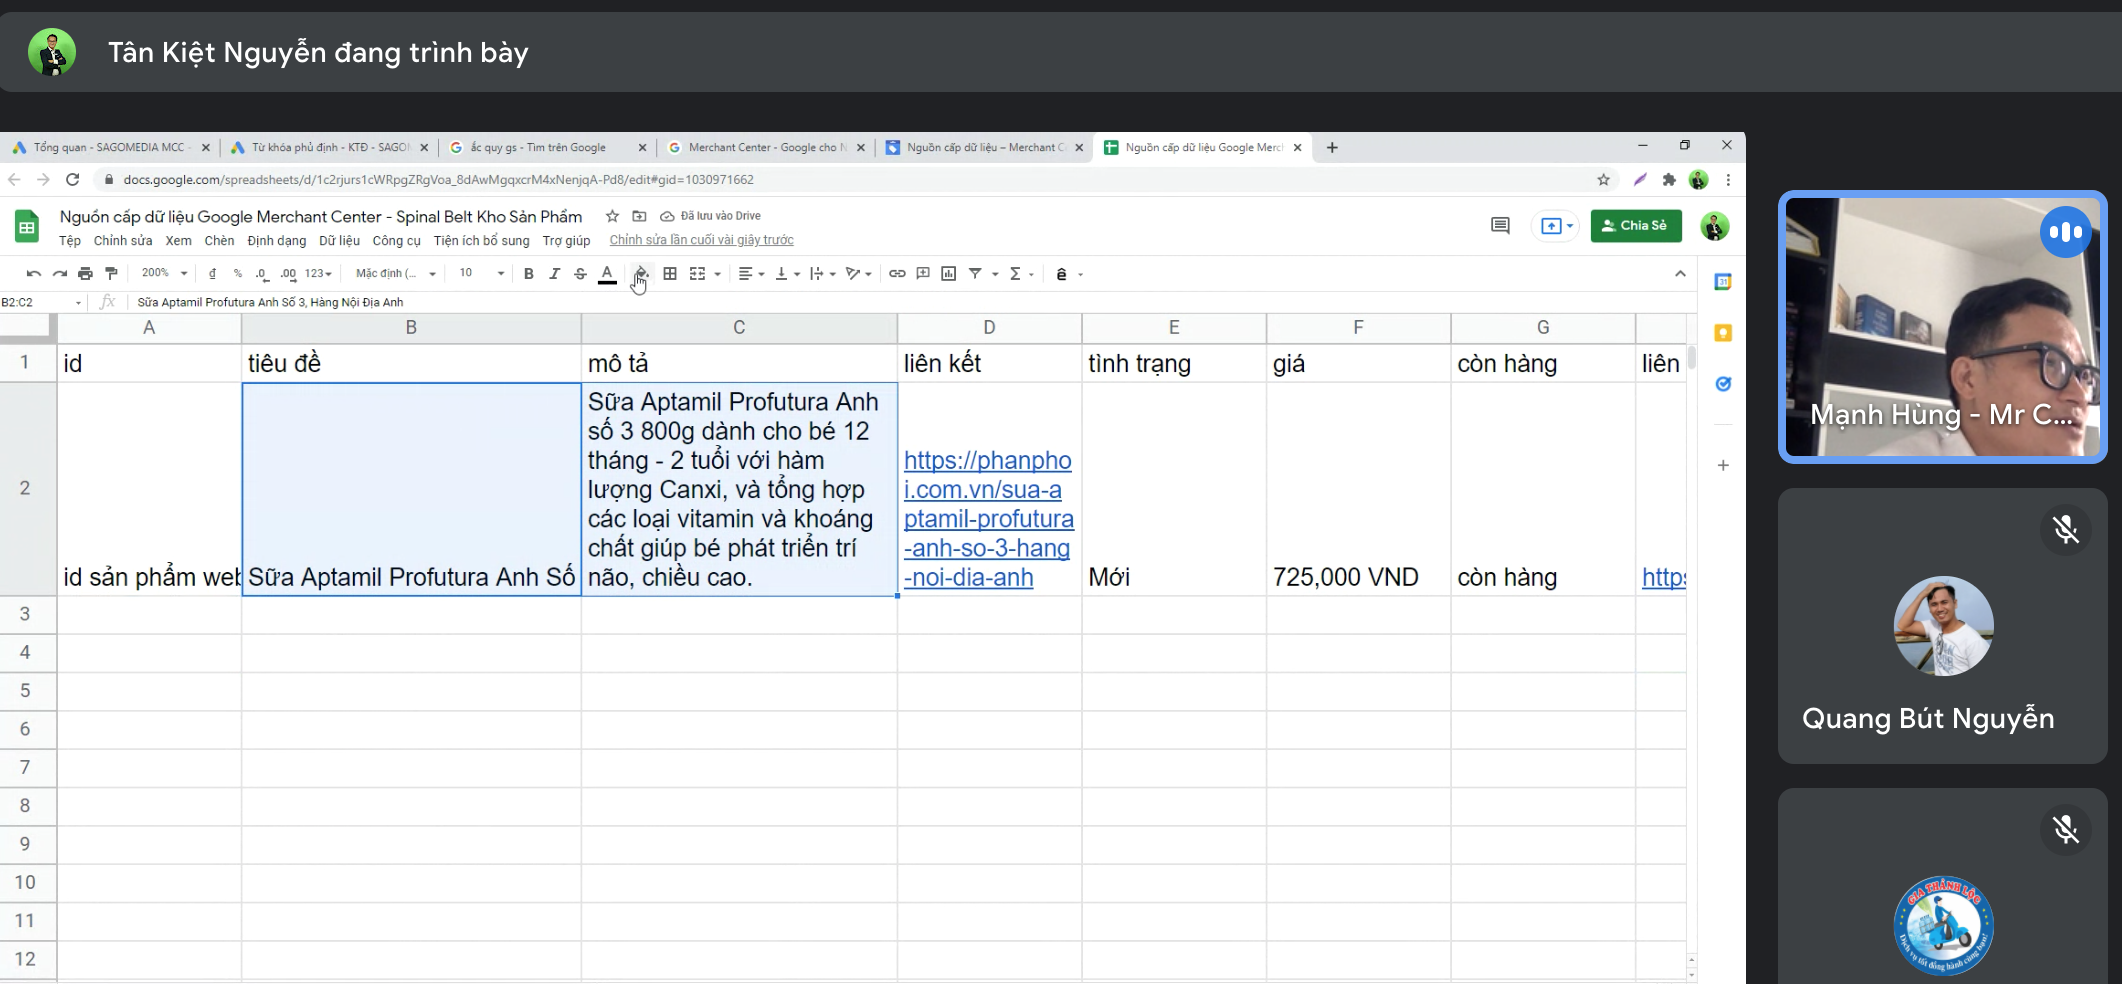Click the side panel plus add-ons button

1723,465
